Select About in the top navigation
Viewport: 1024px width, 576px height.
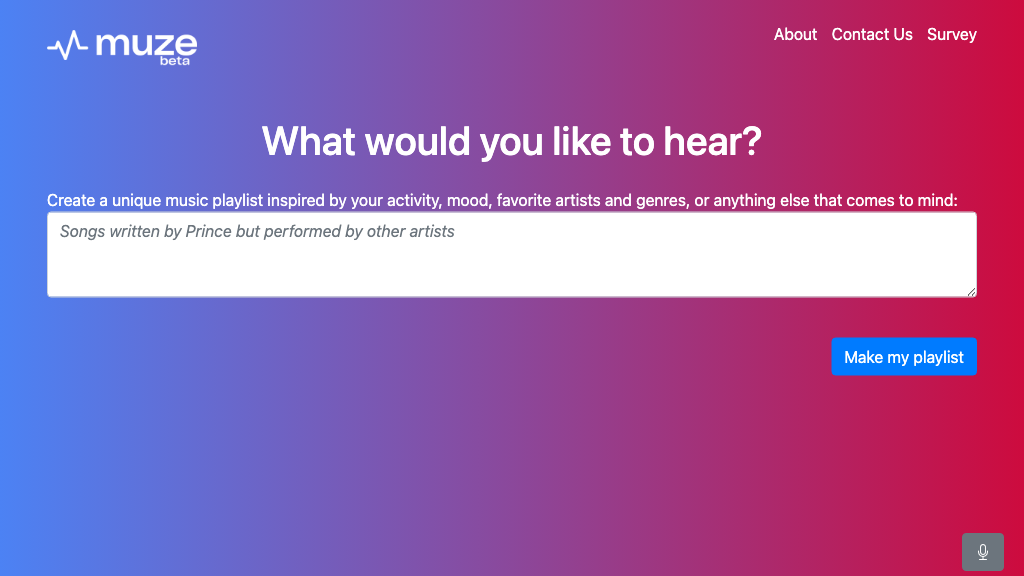tap(795, 34)
